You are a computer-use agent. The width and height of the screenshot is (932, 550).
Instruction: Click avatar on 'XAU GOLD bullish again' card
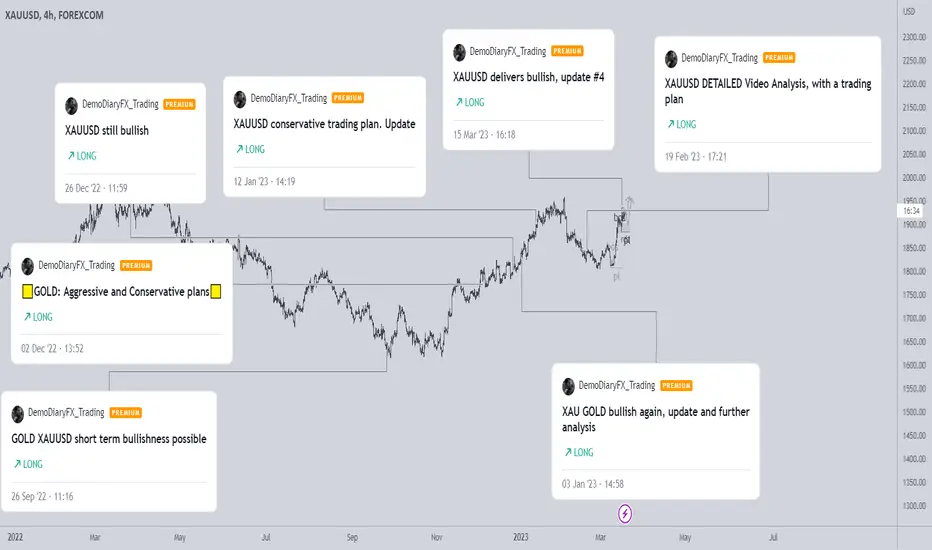coord(568,386)
